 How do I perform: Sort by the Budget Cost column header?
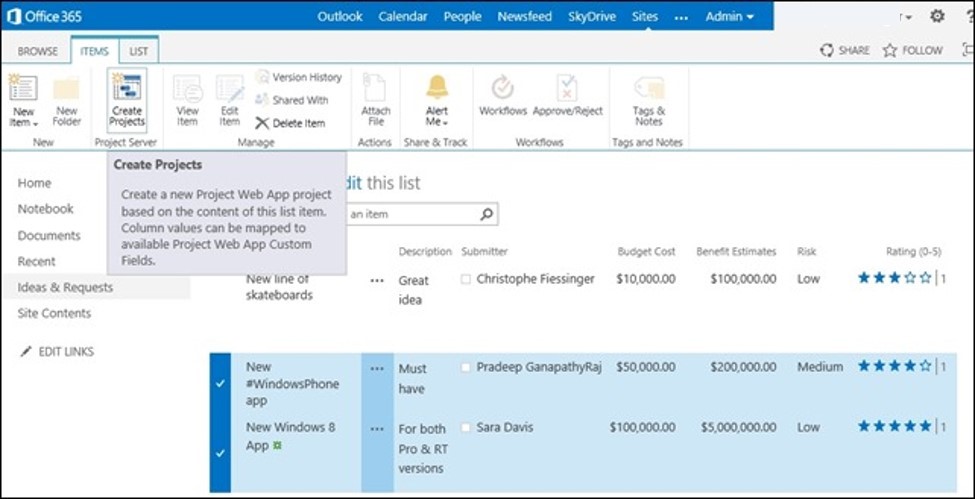click(x=646, y=251)
